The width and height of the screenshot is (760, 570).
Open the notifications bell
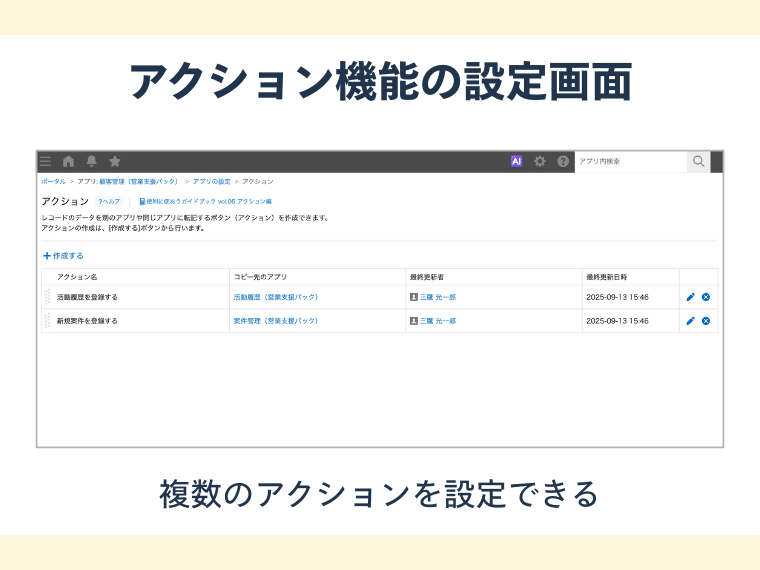(91, 161)
